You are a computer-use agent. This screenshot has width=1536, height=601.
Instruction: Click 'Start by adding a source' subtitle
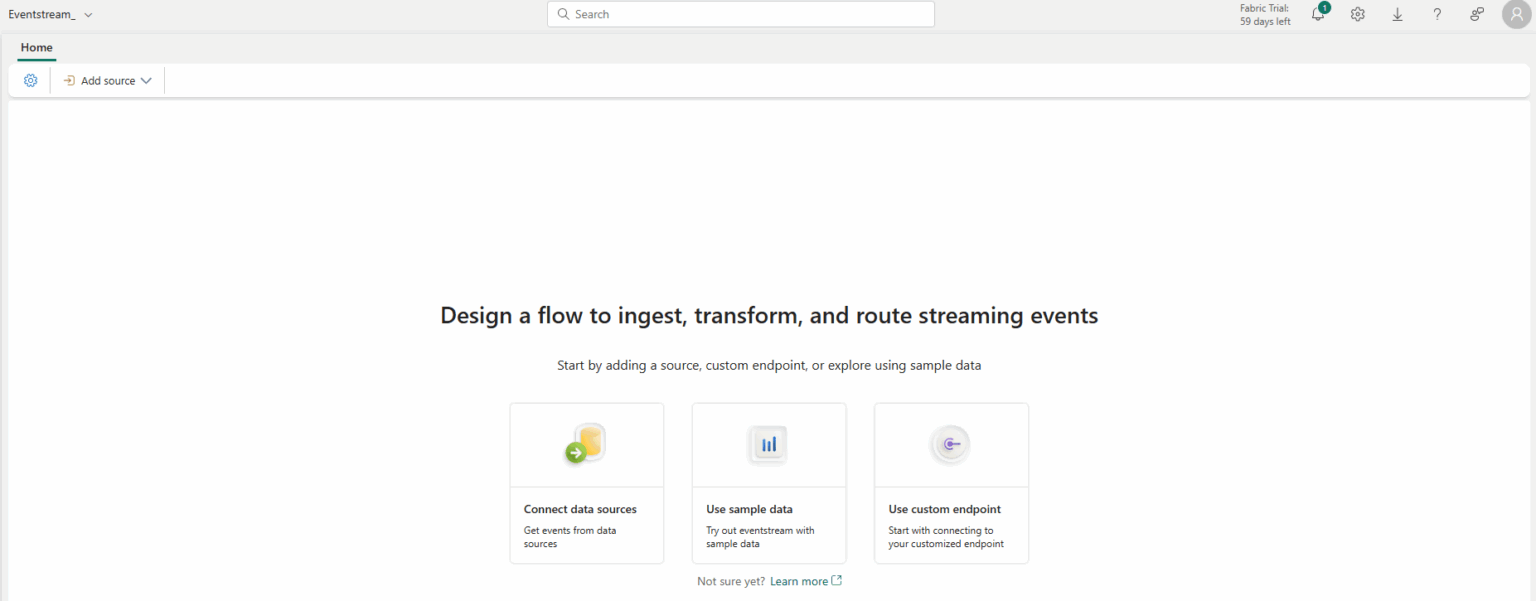pyautogui.click(x=769, y=366)
